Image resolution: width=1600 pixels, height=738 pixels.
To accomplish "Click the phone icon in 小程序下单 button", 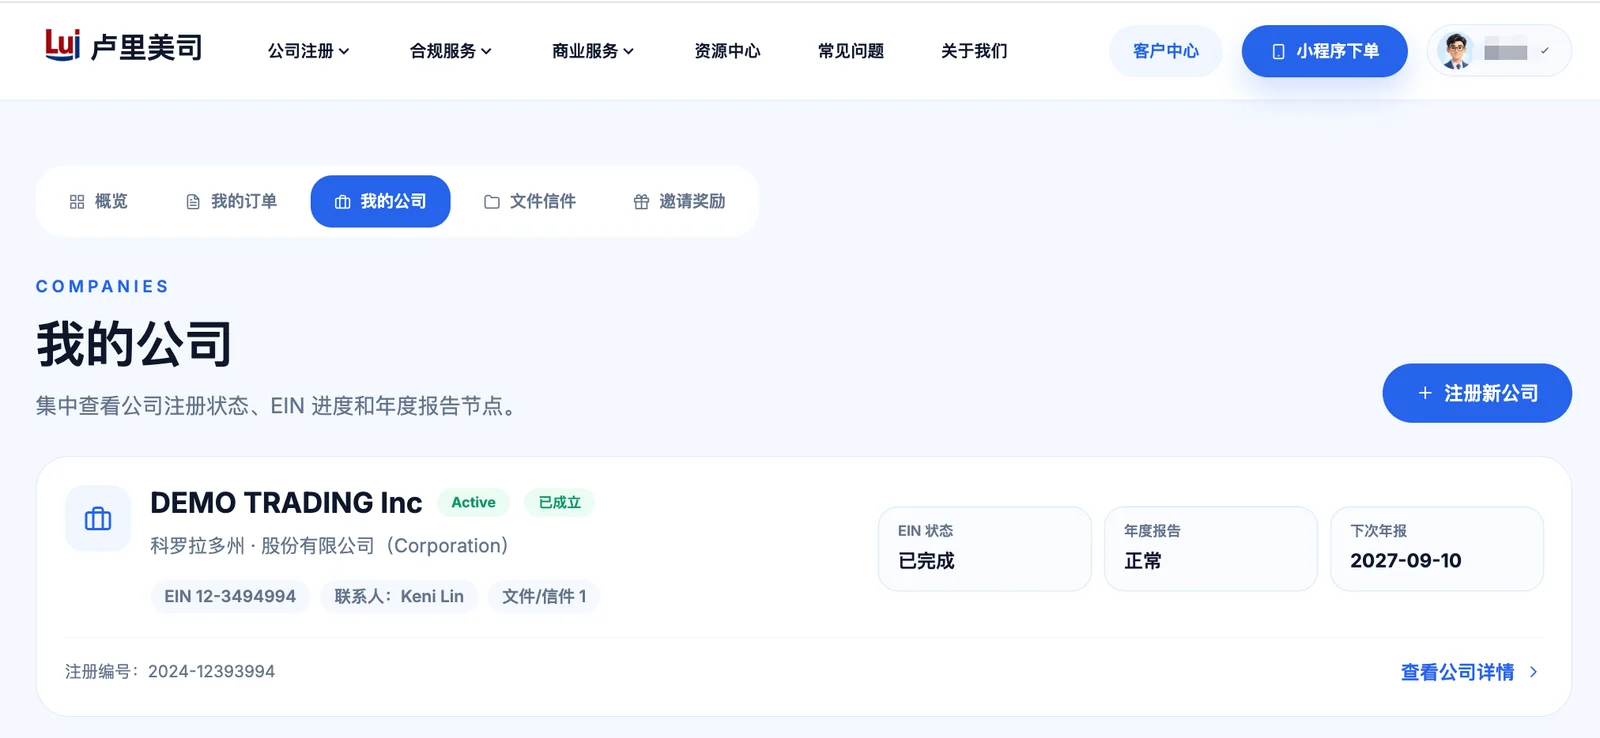I will [x=1278, y=52].
